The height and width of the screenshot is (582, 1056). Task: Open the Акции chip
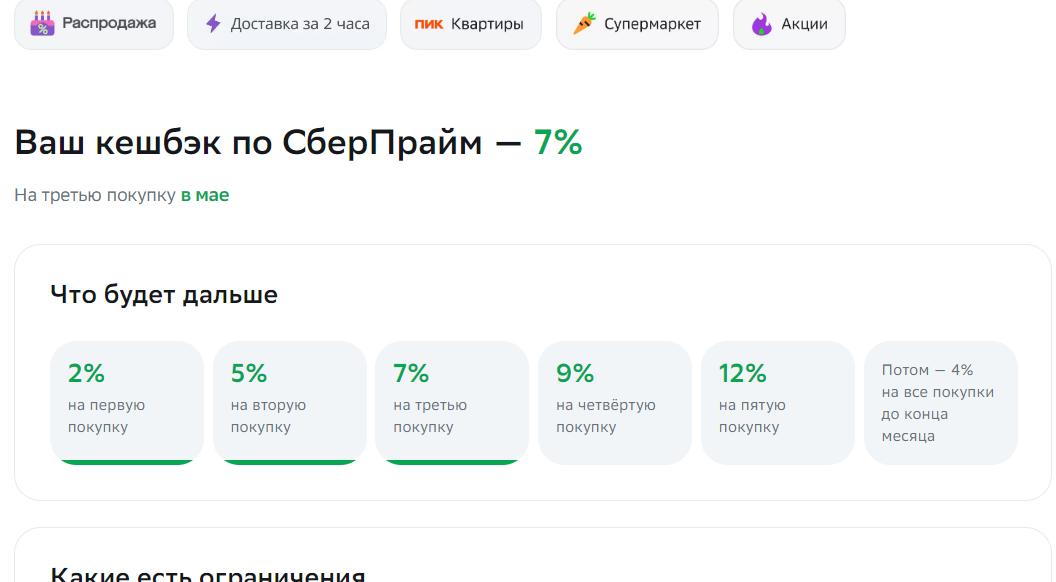click(789, 24)
